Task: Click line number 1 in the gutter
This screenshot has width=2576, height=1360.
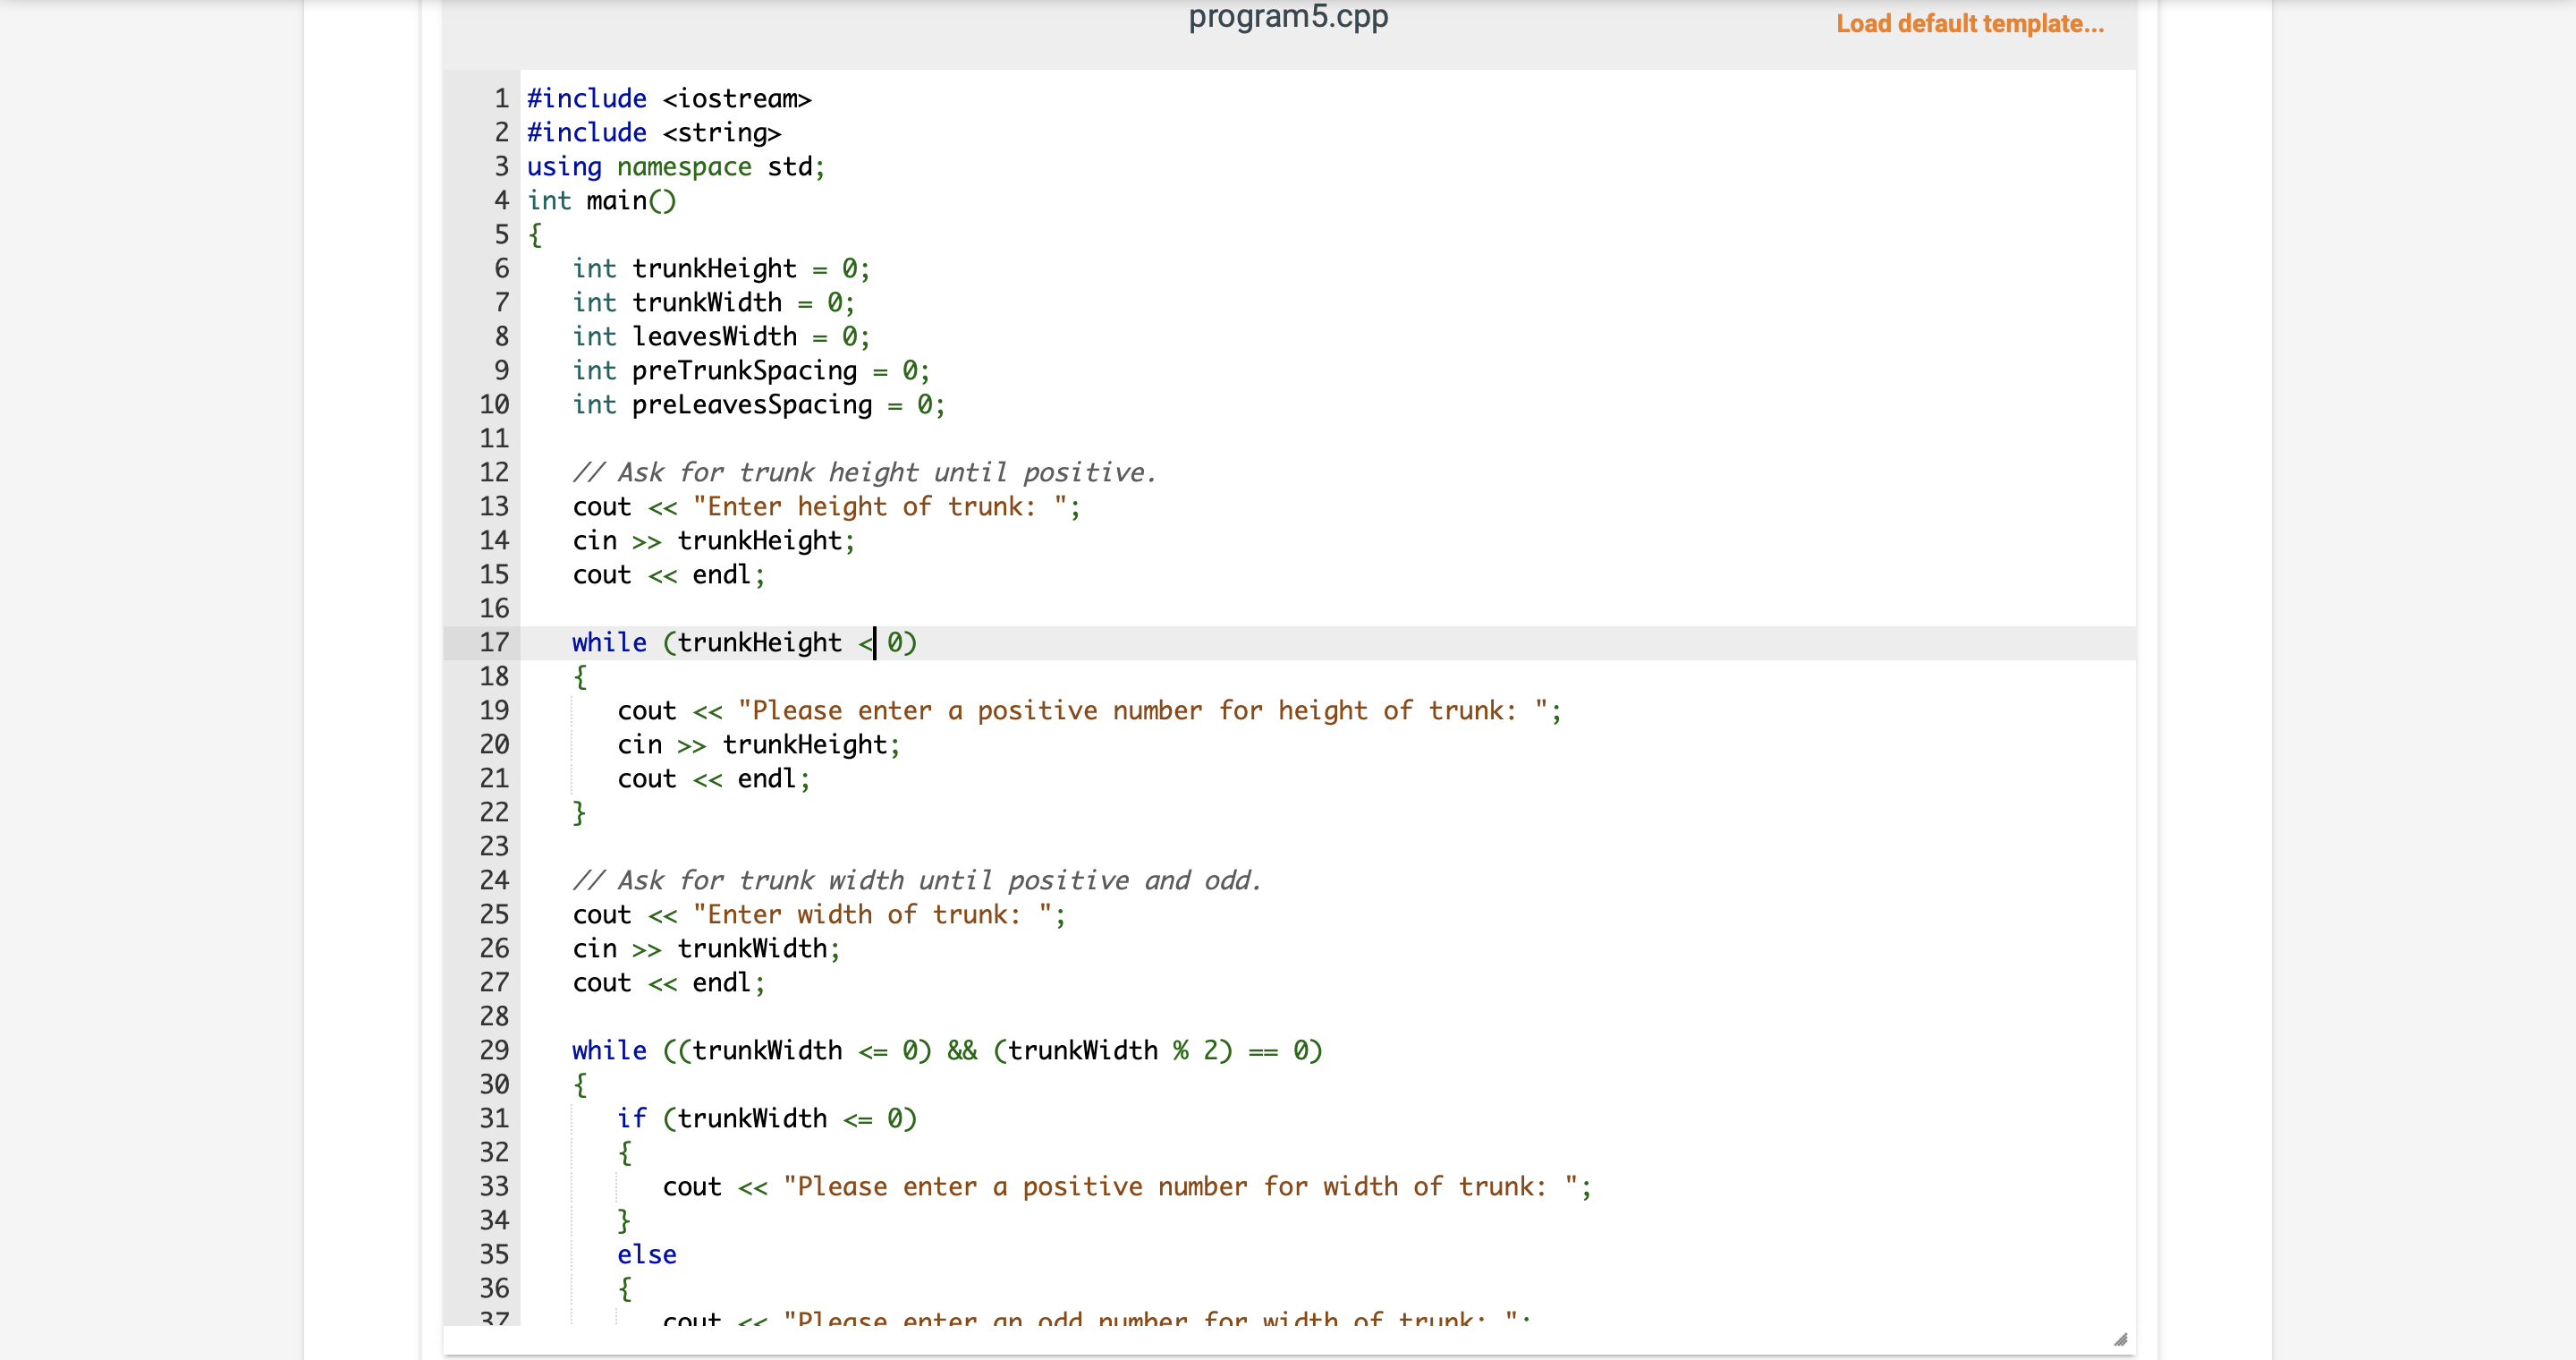Action: coord(499,98)
